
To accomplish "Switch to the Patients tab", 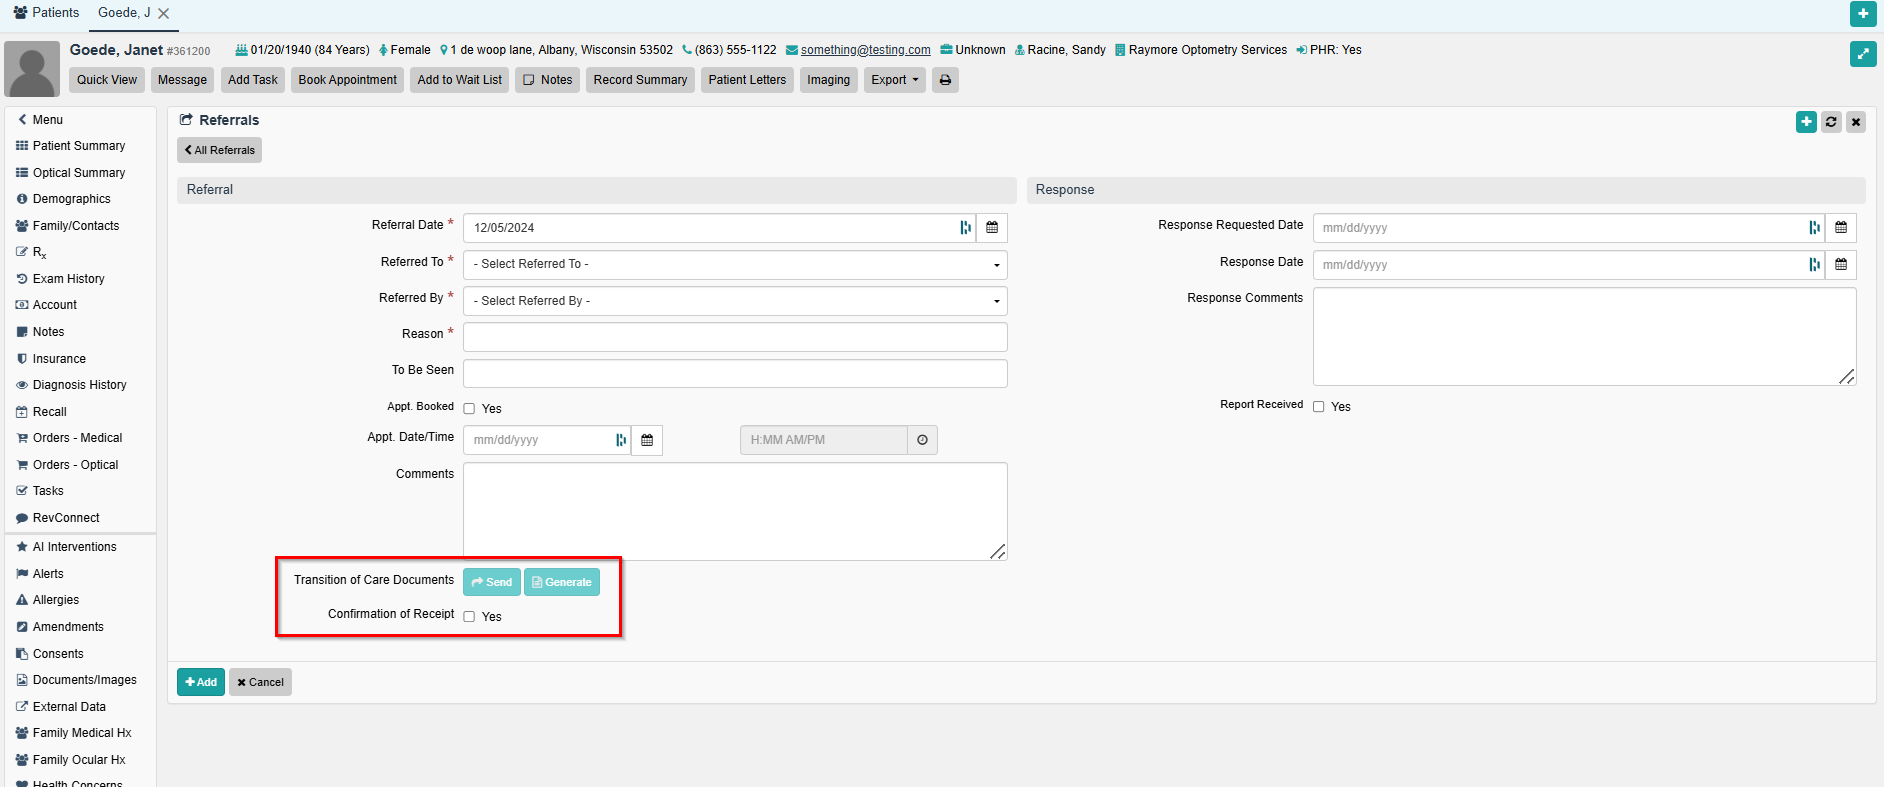I will pyautogui.click(x=46, y=13).
